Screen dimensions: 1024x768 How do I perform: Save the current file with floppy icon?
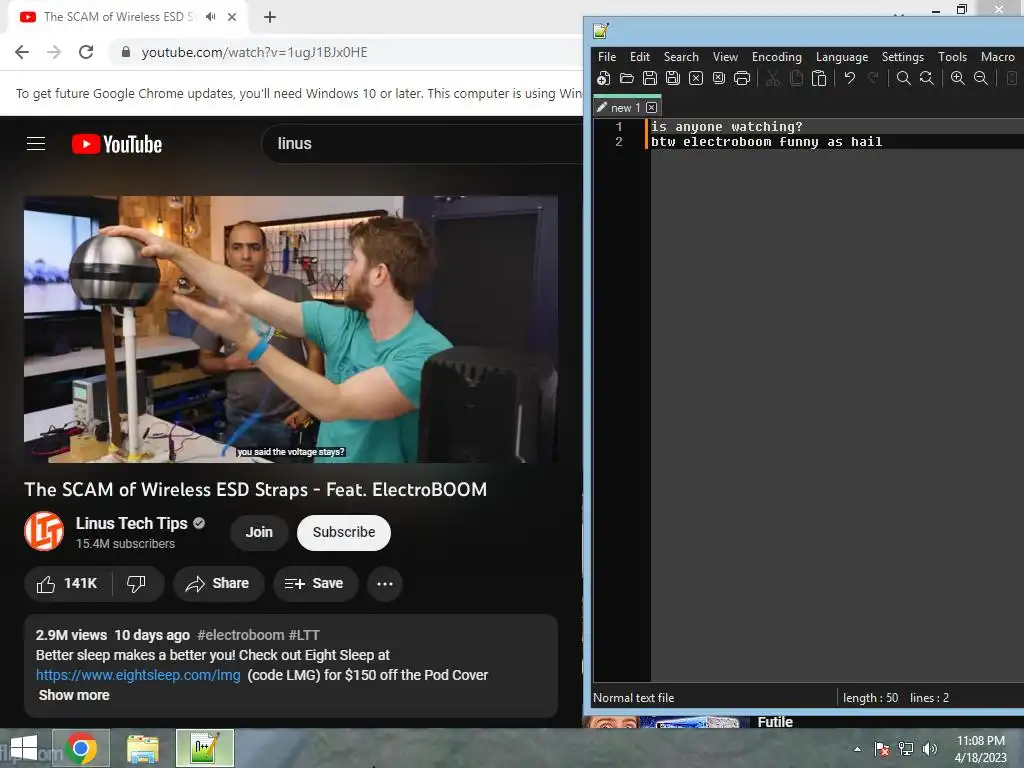650,78
